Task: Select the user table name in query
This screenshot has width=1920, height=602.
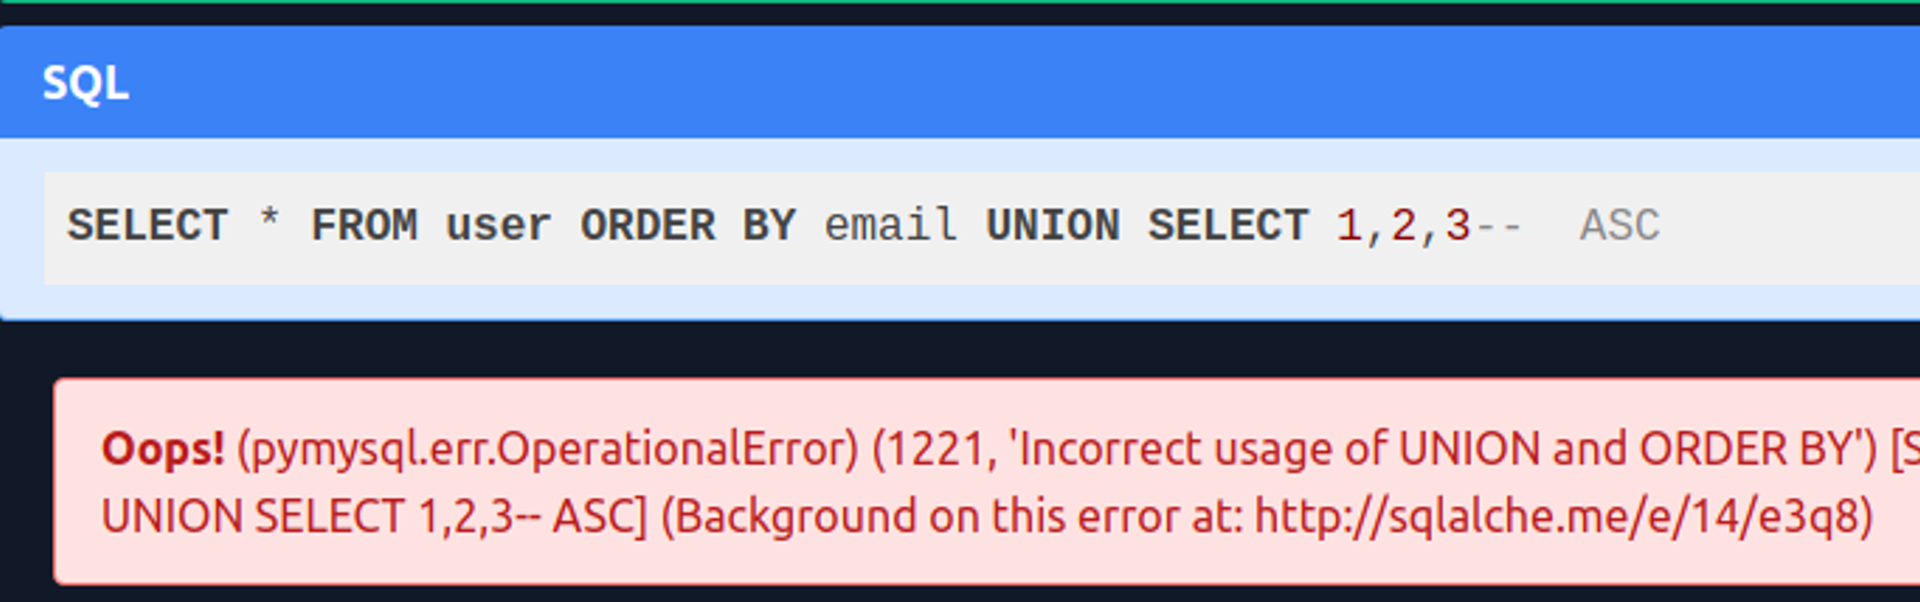Action: click(x=498, y=226)
